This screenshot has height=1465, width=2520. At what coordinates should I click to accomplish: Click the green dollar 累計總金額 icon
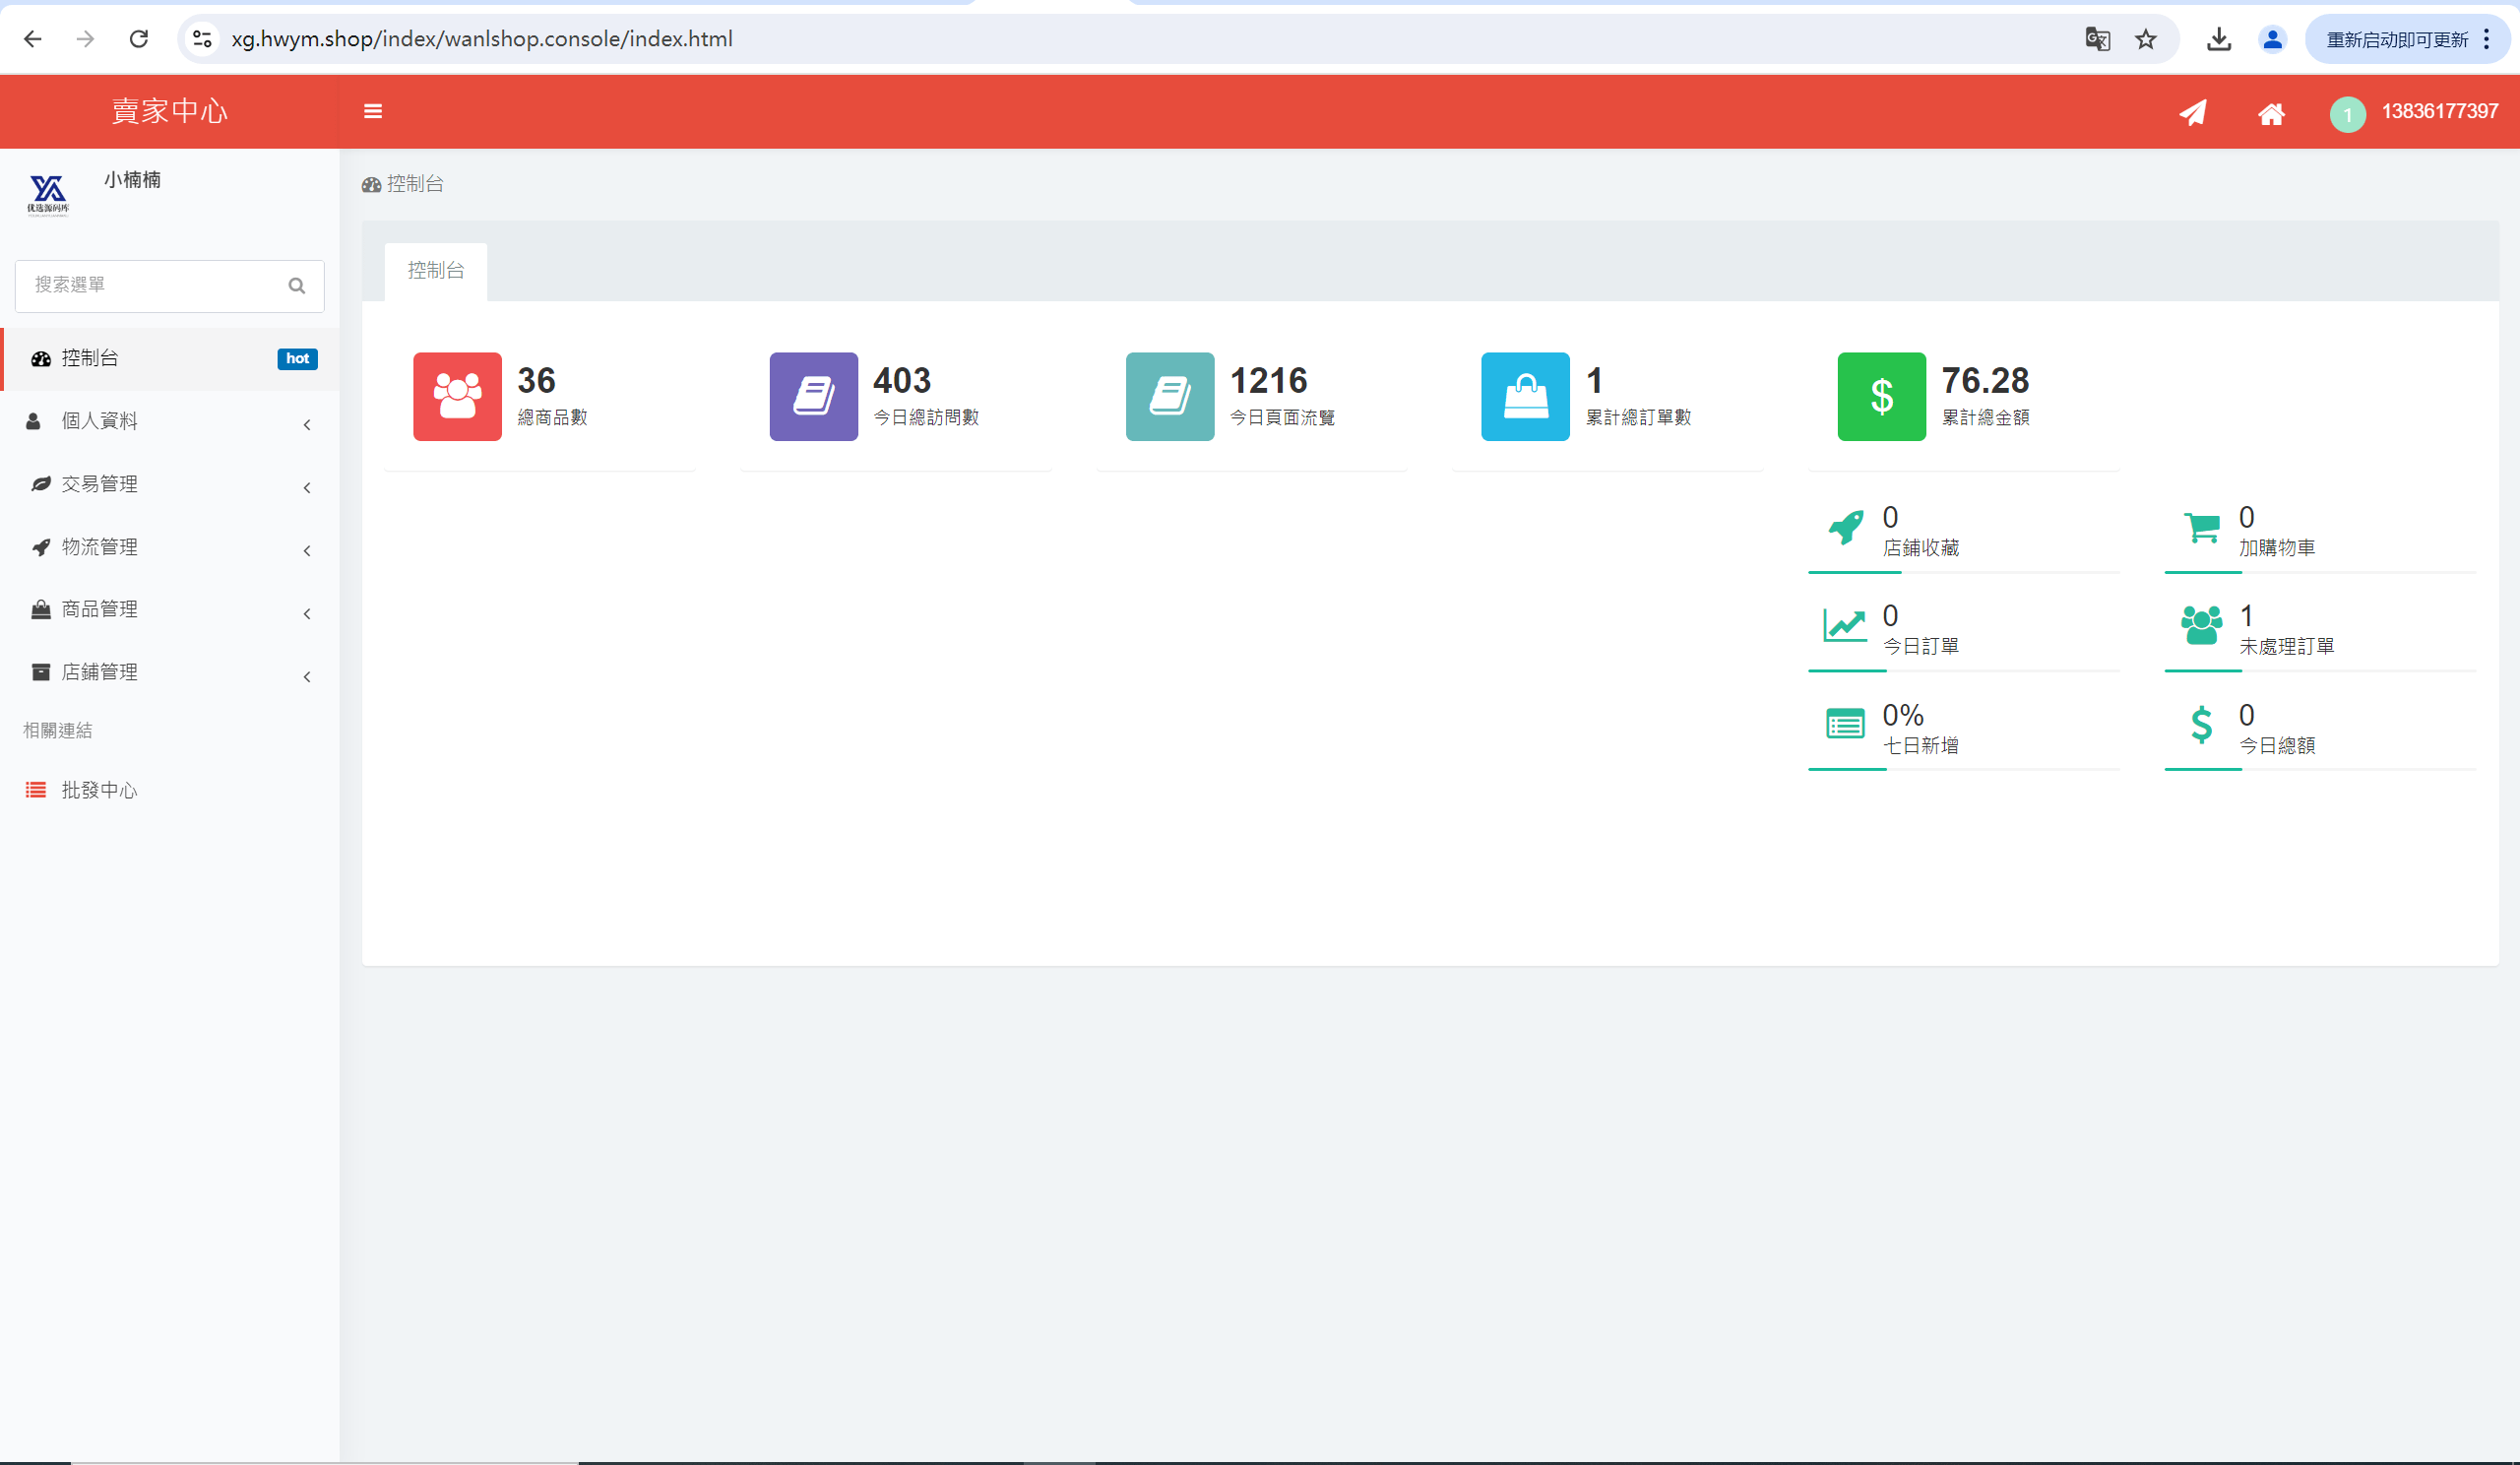pyautogui.click(x=1881, y=396)
